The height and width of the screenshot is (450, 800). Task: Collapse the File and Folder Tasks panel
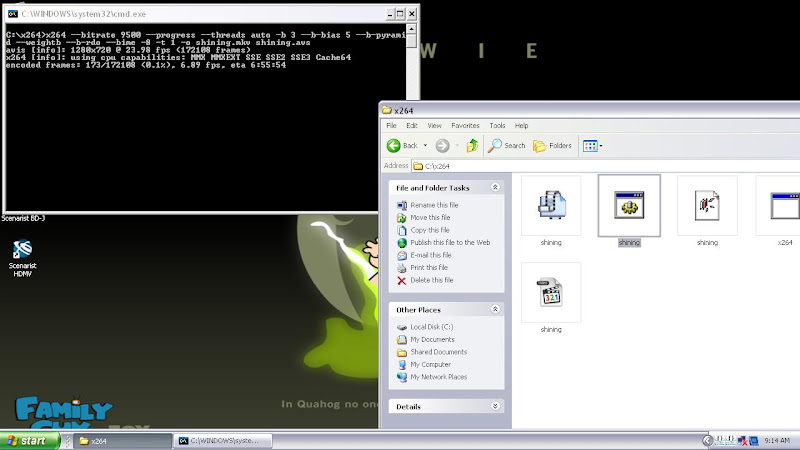495,187
